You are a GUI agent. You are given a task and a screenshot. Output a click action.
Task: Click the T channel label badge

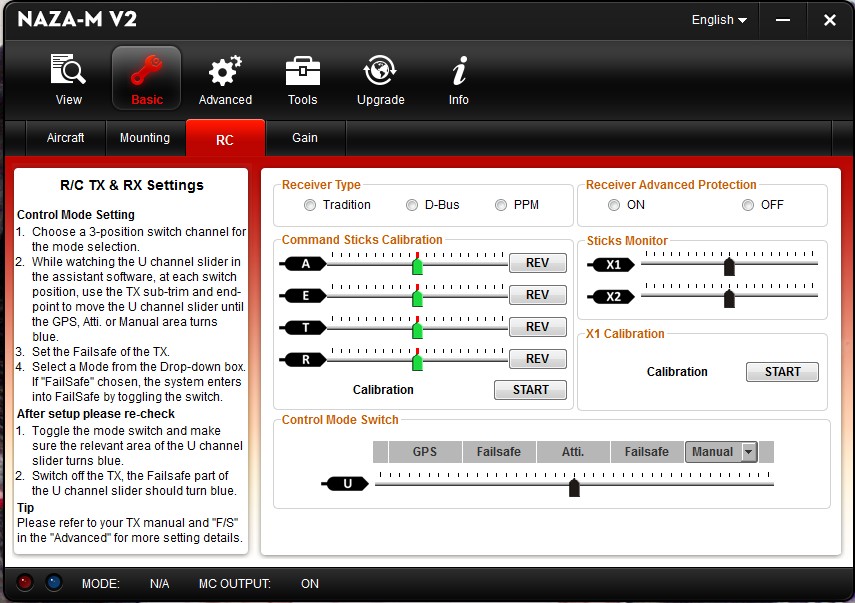click(303, 328)
